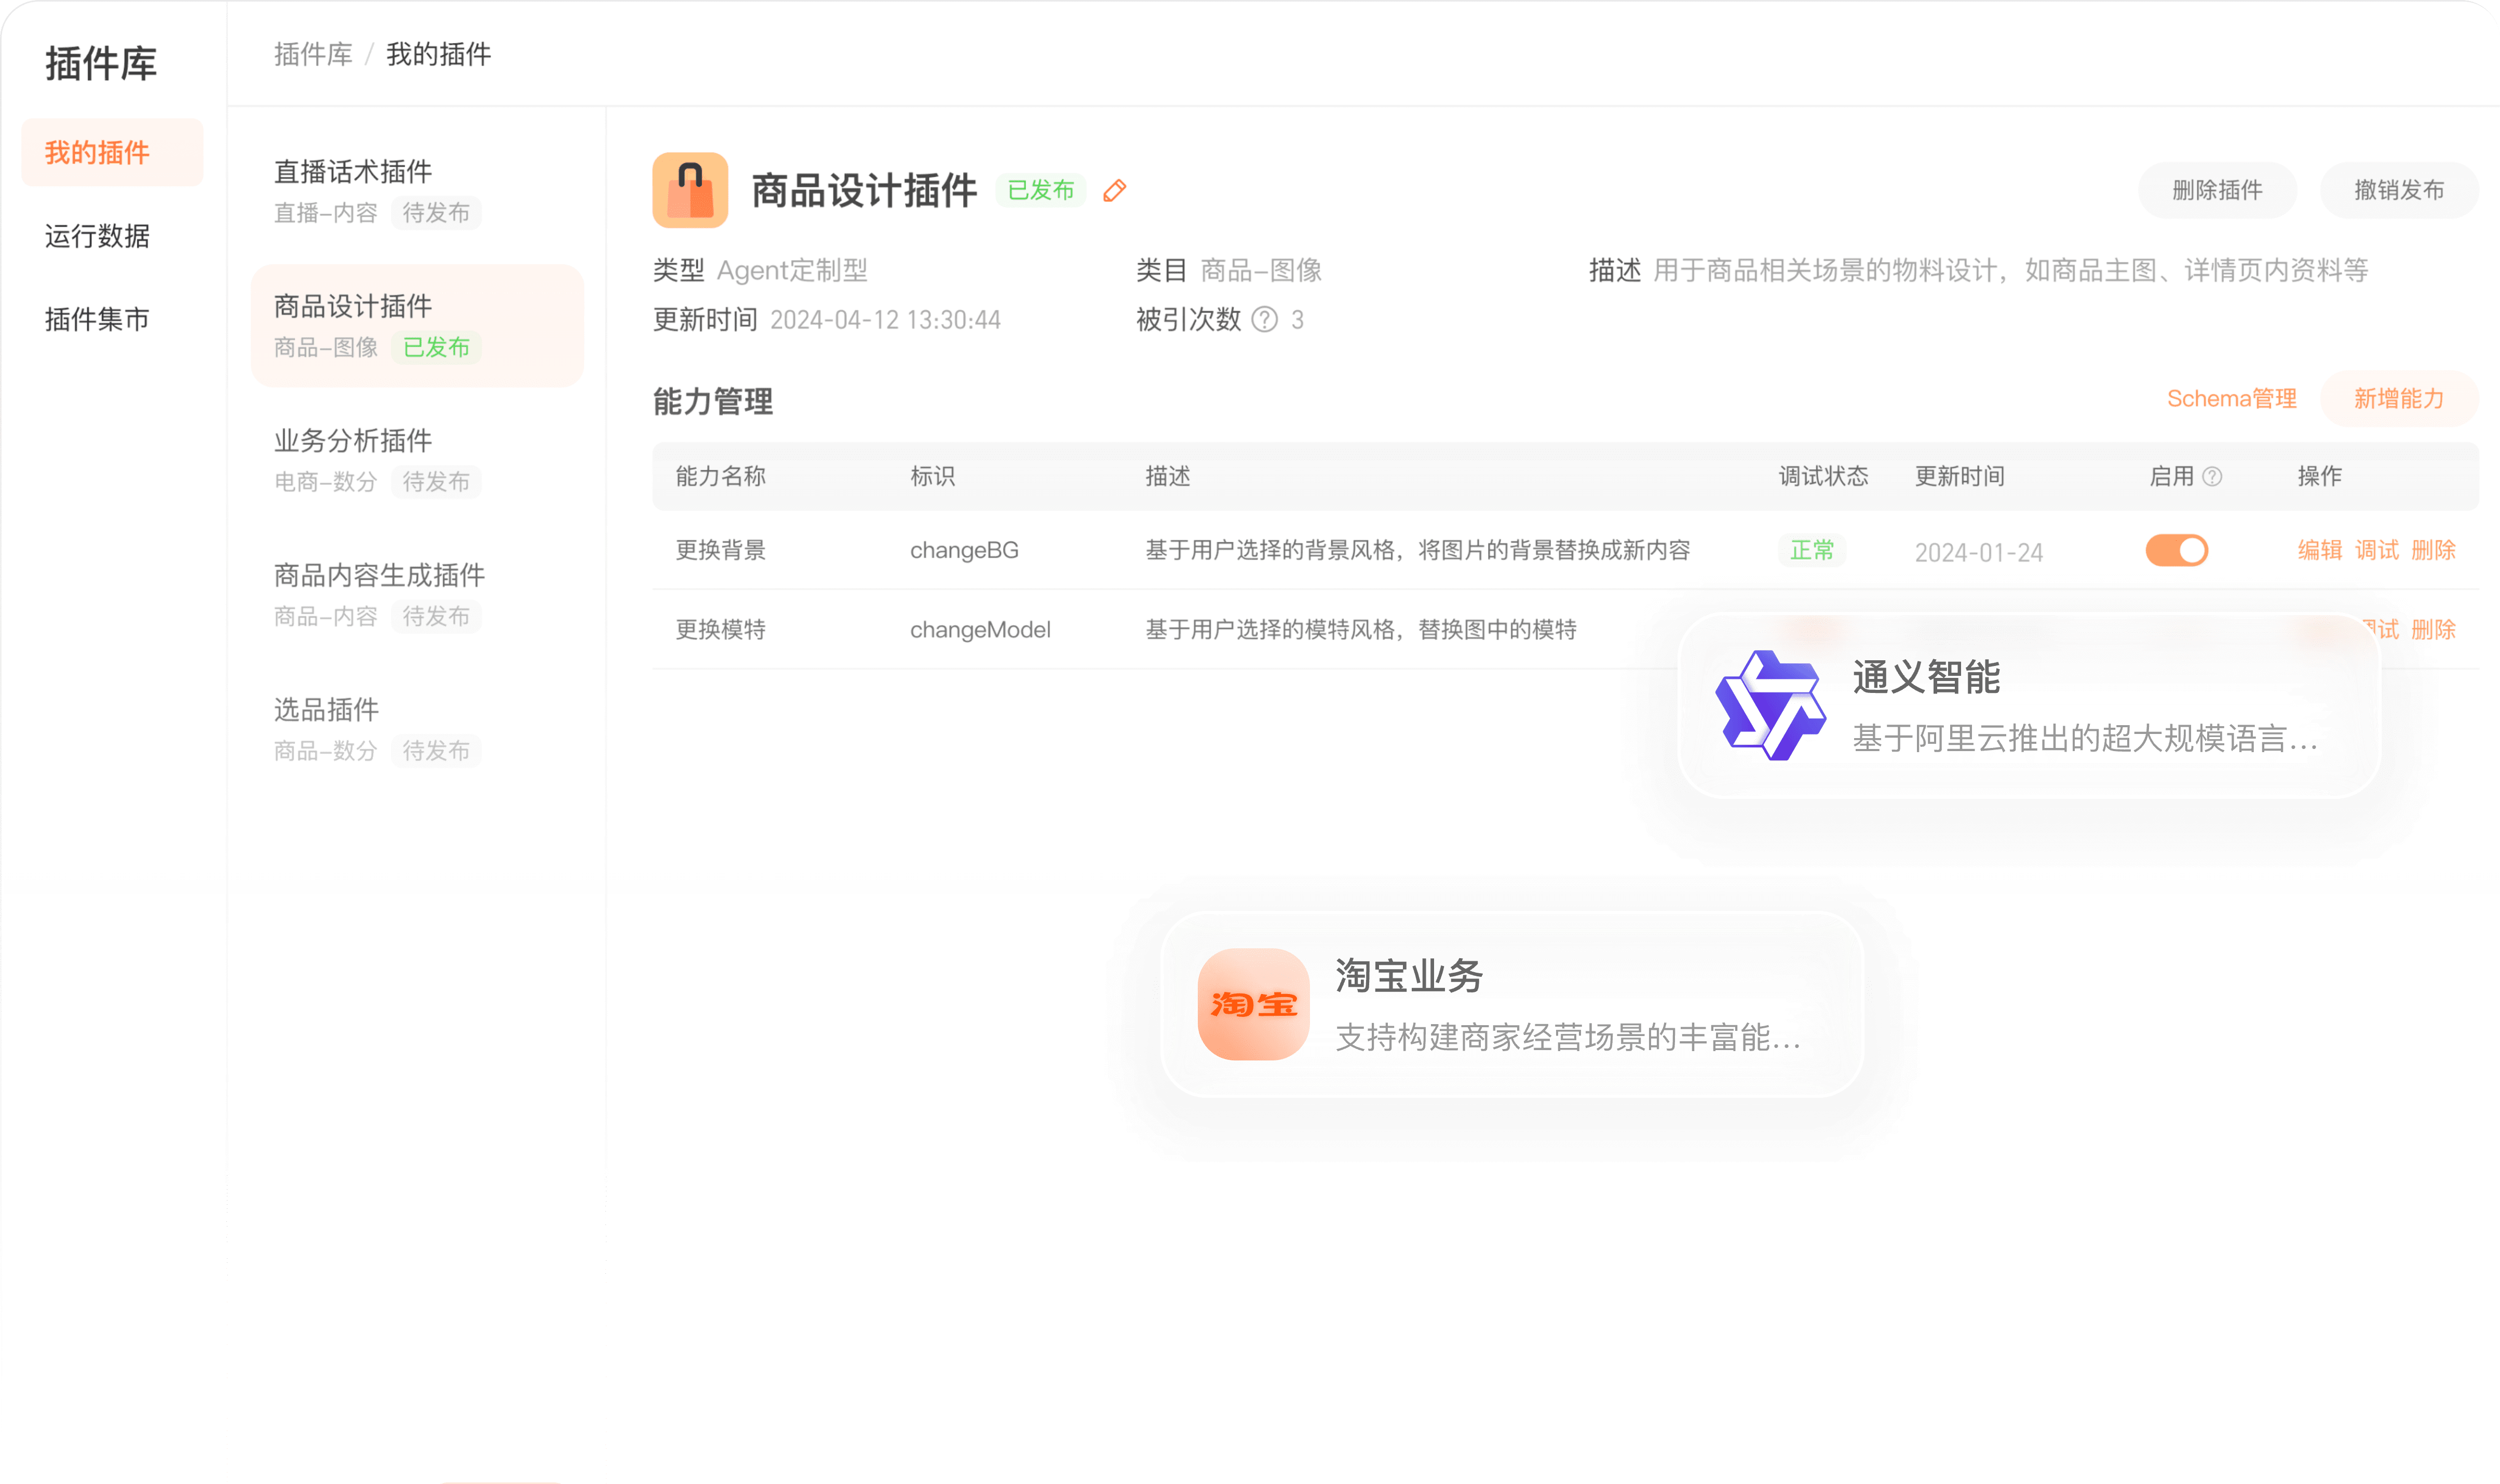Click the pencil edit icon beside 已发布
This screenshot has width=2500, height=1484.
click(1114, 191)
